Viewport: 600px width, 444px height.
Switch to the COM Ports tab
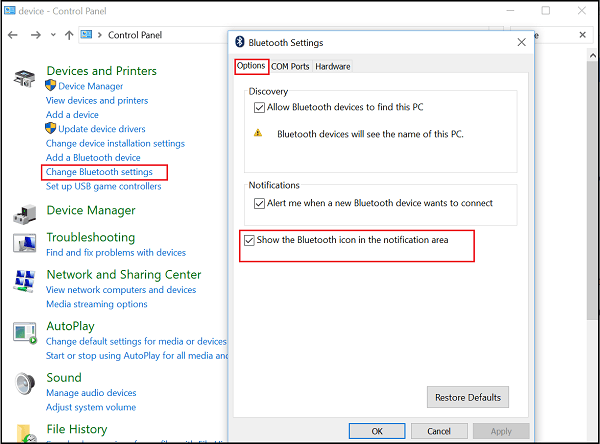pos(290,67)
